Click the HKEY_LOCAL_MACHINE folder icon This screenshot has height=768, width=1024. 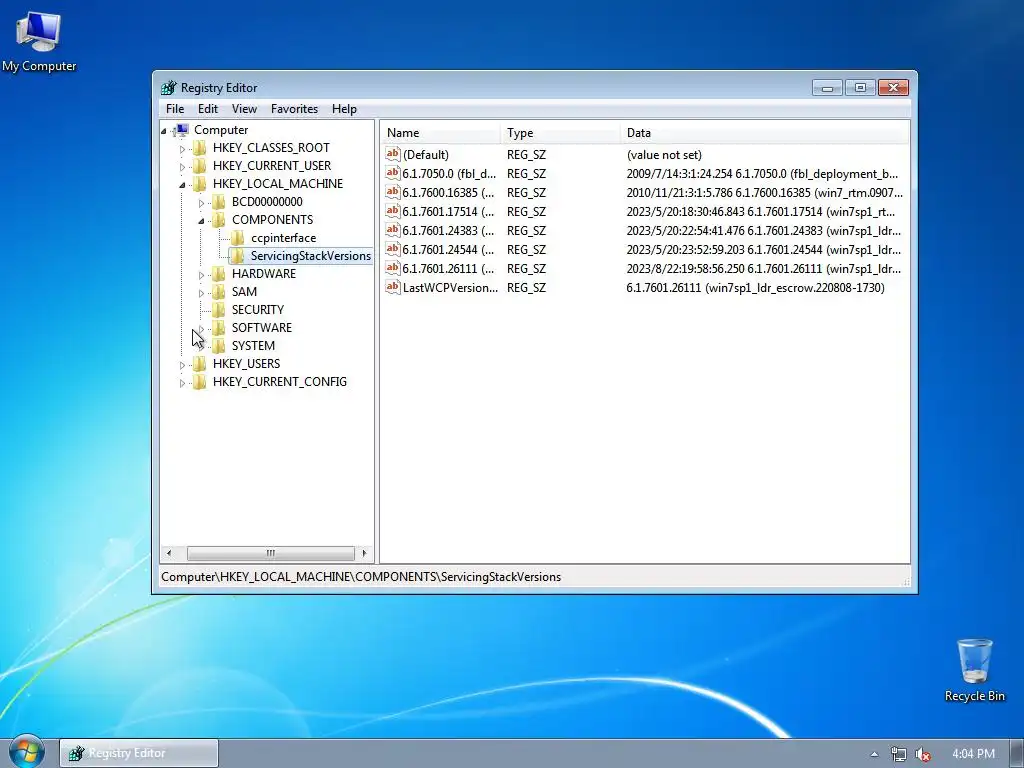(200, 184)
